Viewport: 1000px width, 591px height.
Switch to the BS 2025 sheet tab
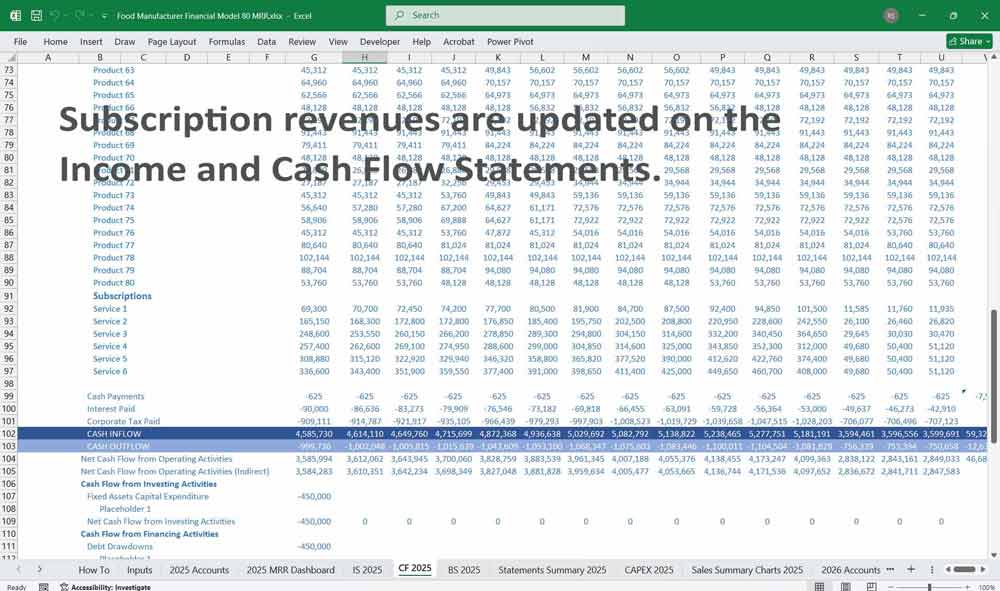click(x=463, y=569)
